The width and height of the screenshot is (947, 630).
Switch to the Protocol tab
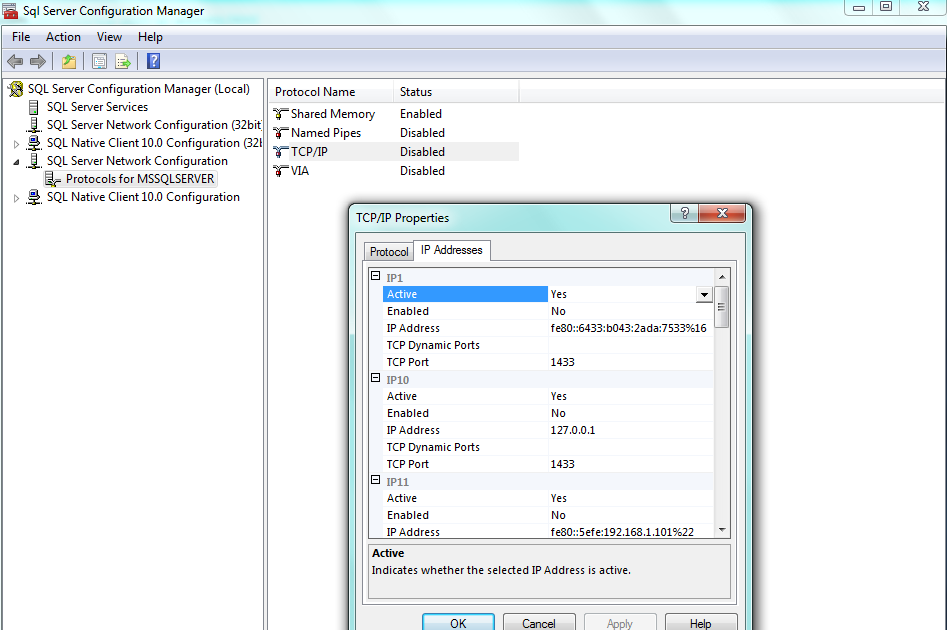tap(389, 252)
